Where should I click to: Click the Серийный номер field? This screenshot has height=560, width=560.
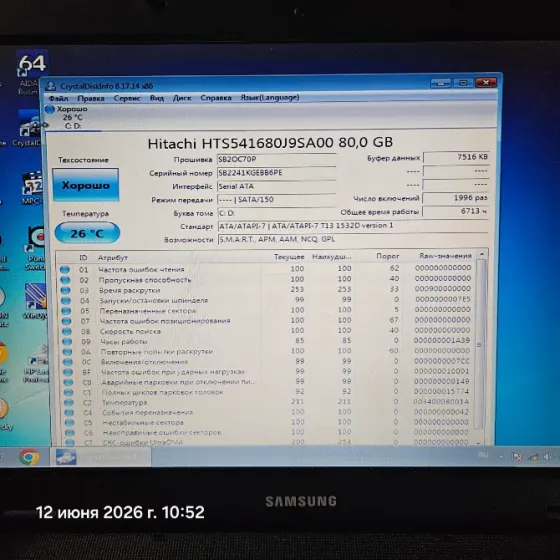tap(276, 173)
